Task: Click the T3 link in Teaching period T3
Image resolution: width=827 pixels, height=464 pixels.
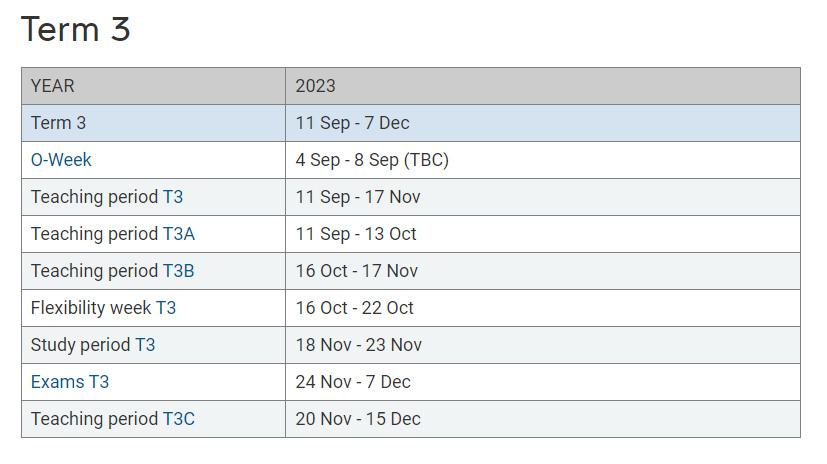Action: (173, 197)
